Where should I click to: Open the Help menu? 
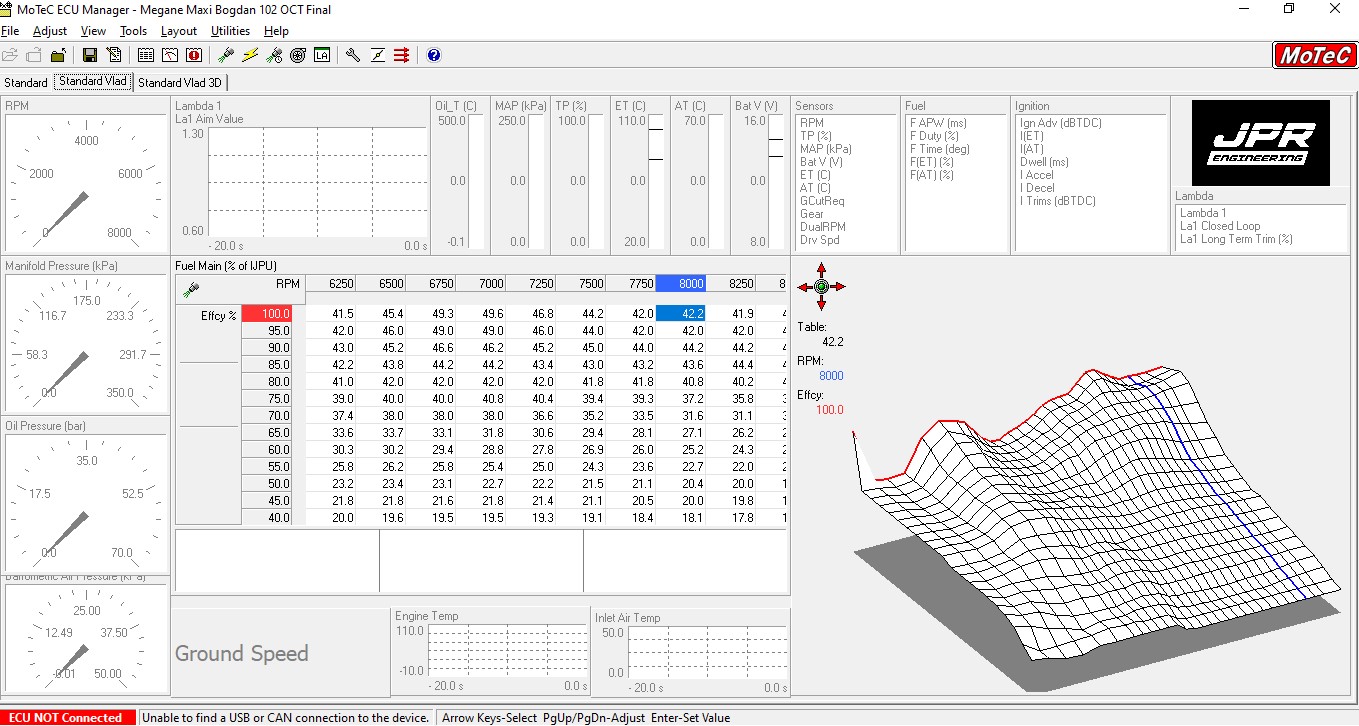point(276,31)
